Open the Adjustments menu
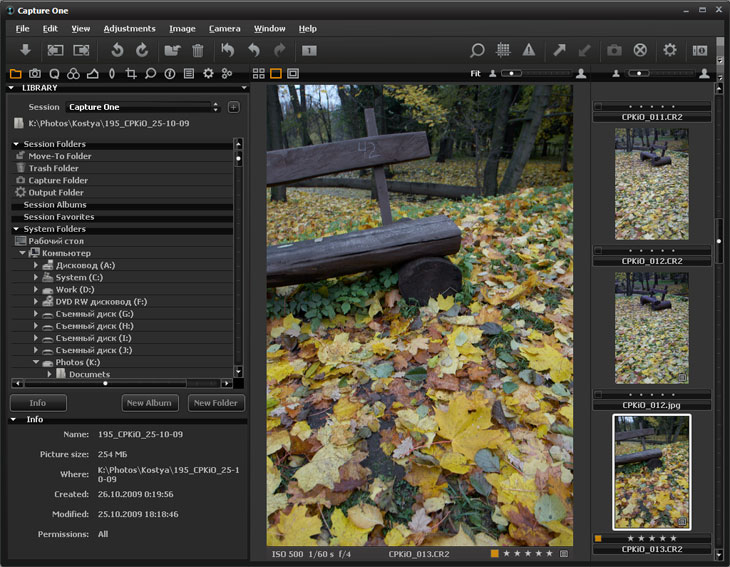 [129, 29]
